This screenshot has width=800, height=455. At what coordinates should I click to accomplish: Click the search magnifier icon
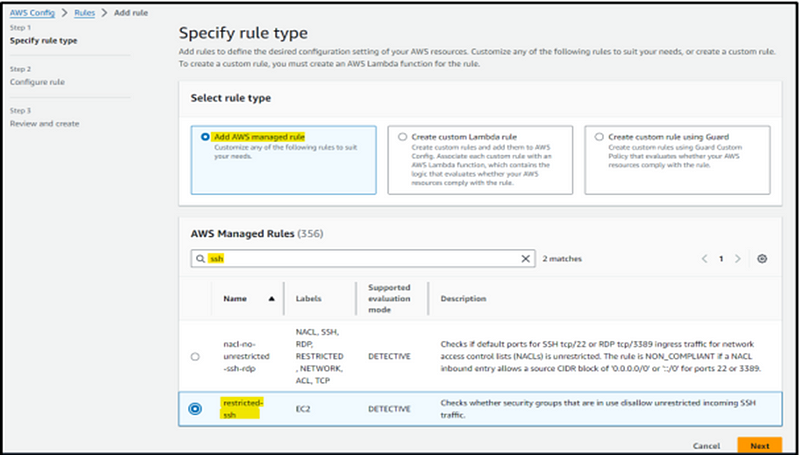199,259
